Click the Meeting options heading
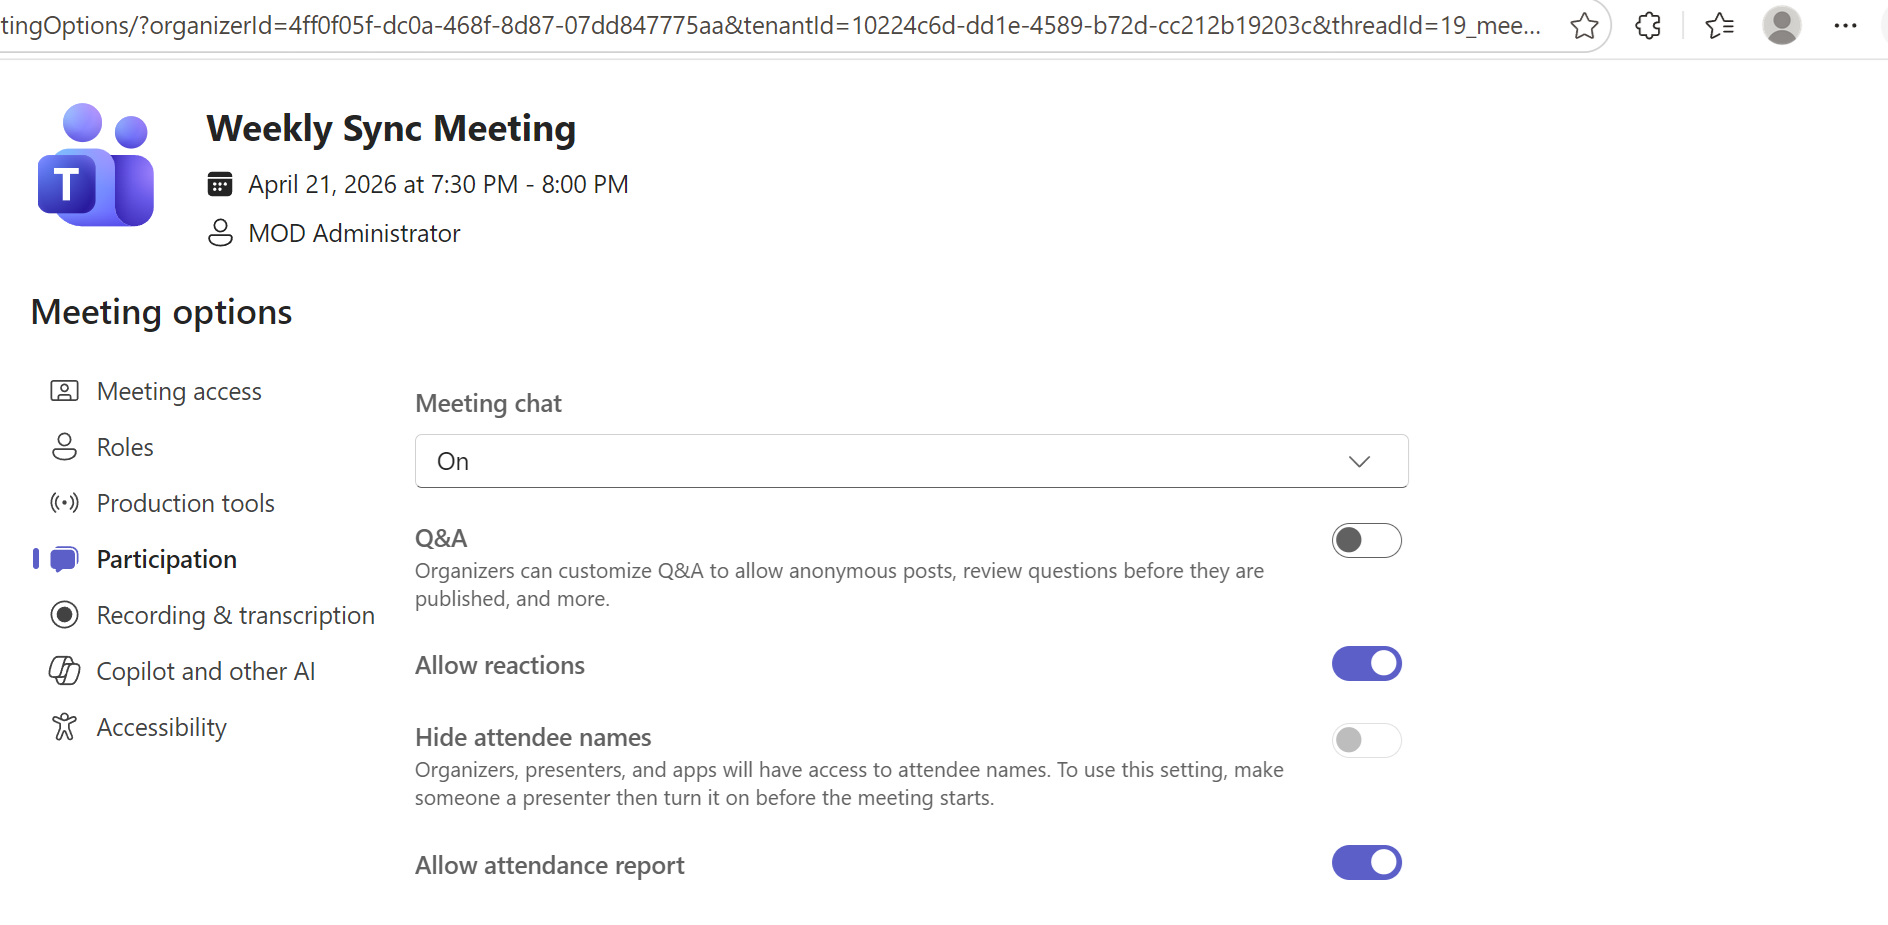The width and height of the screenshot is (1888, 925). pyautogui.click(x=161, y=312)
